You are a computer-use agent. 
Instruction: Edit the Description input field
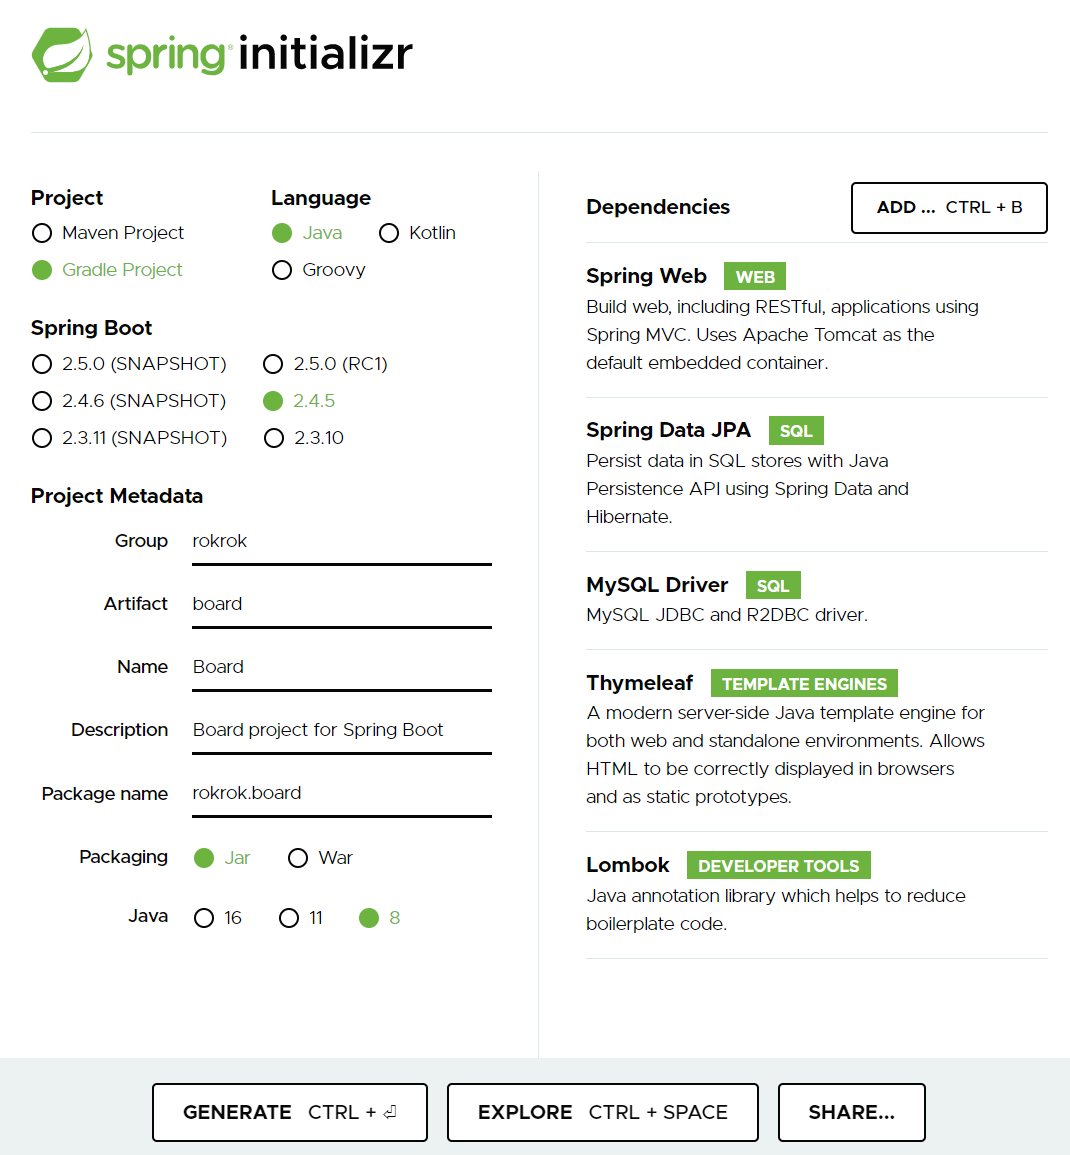tap(342, 731)
